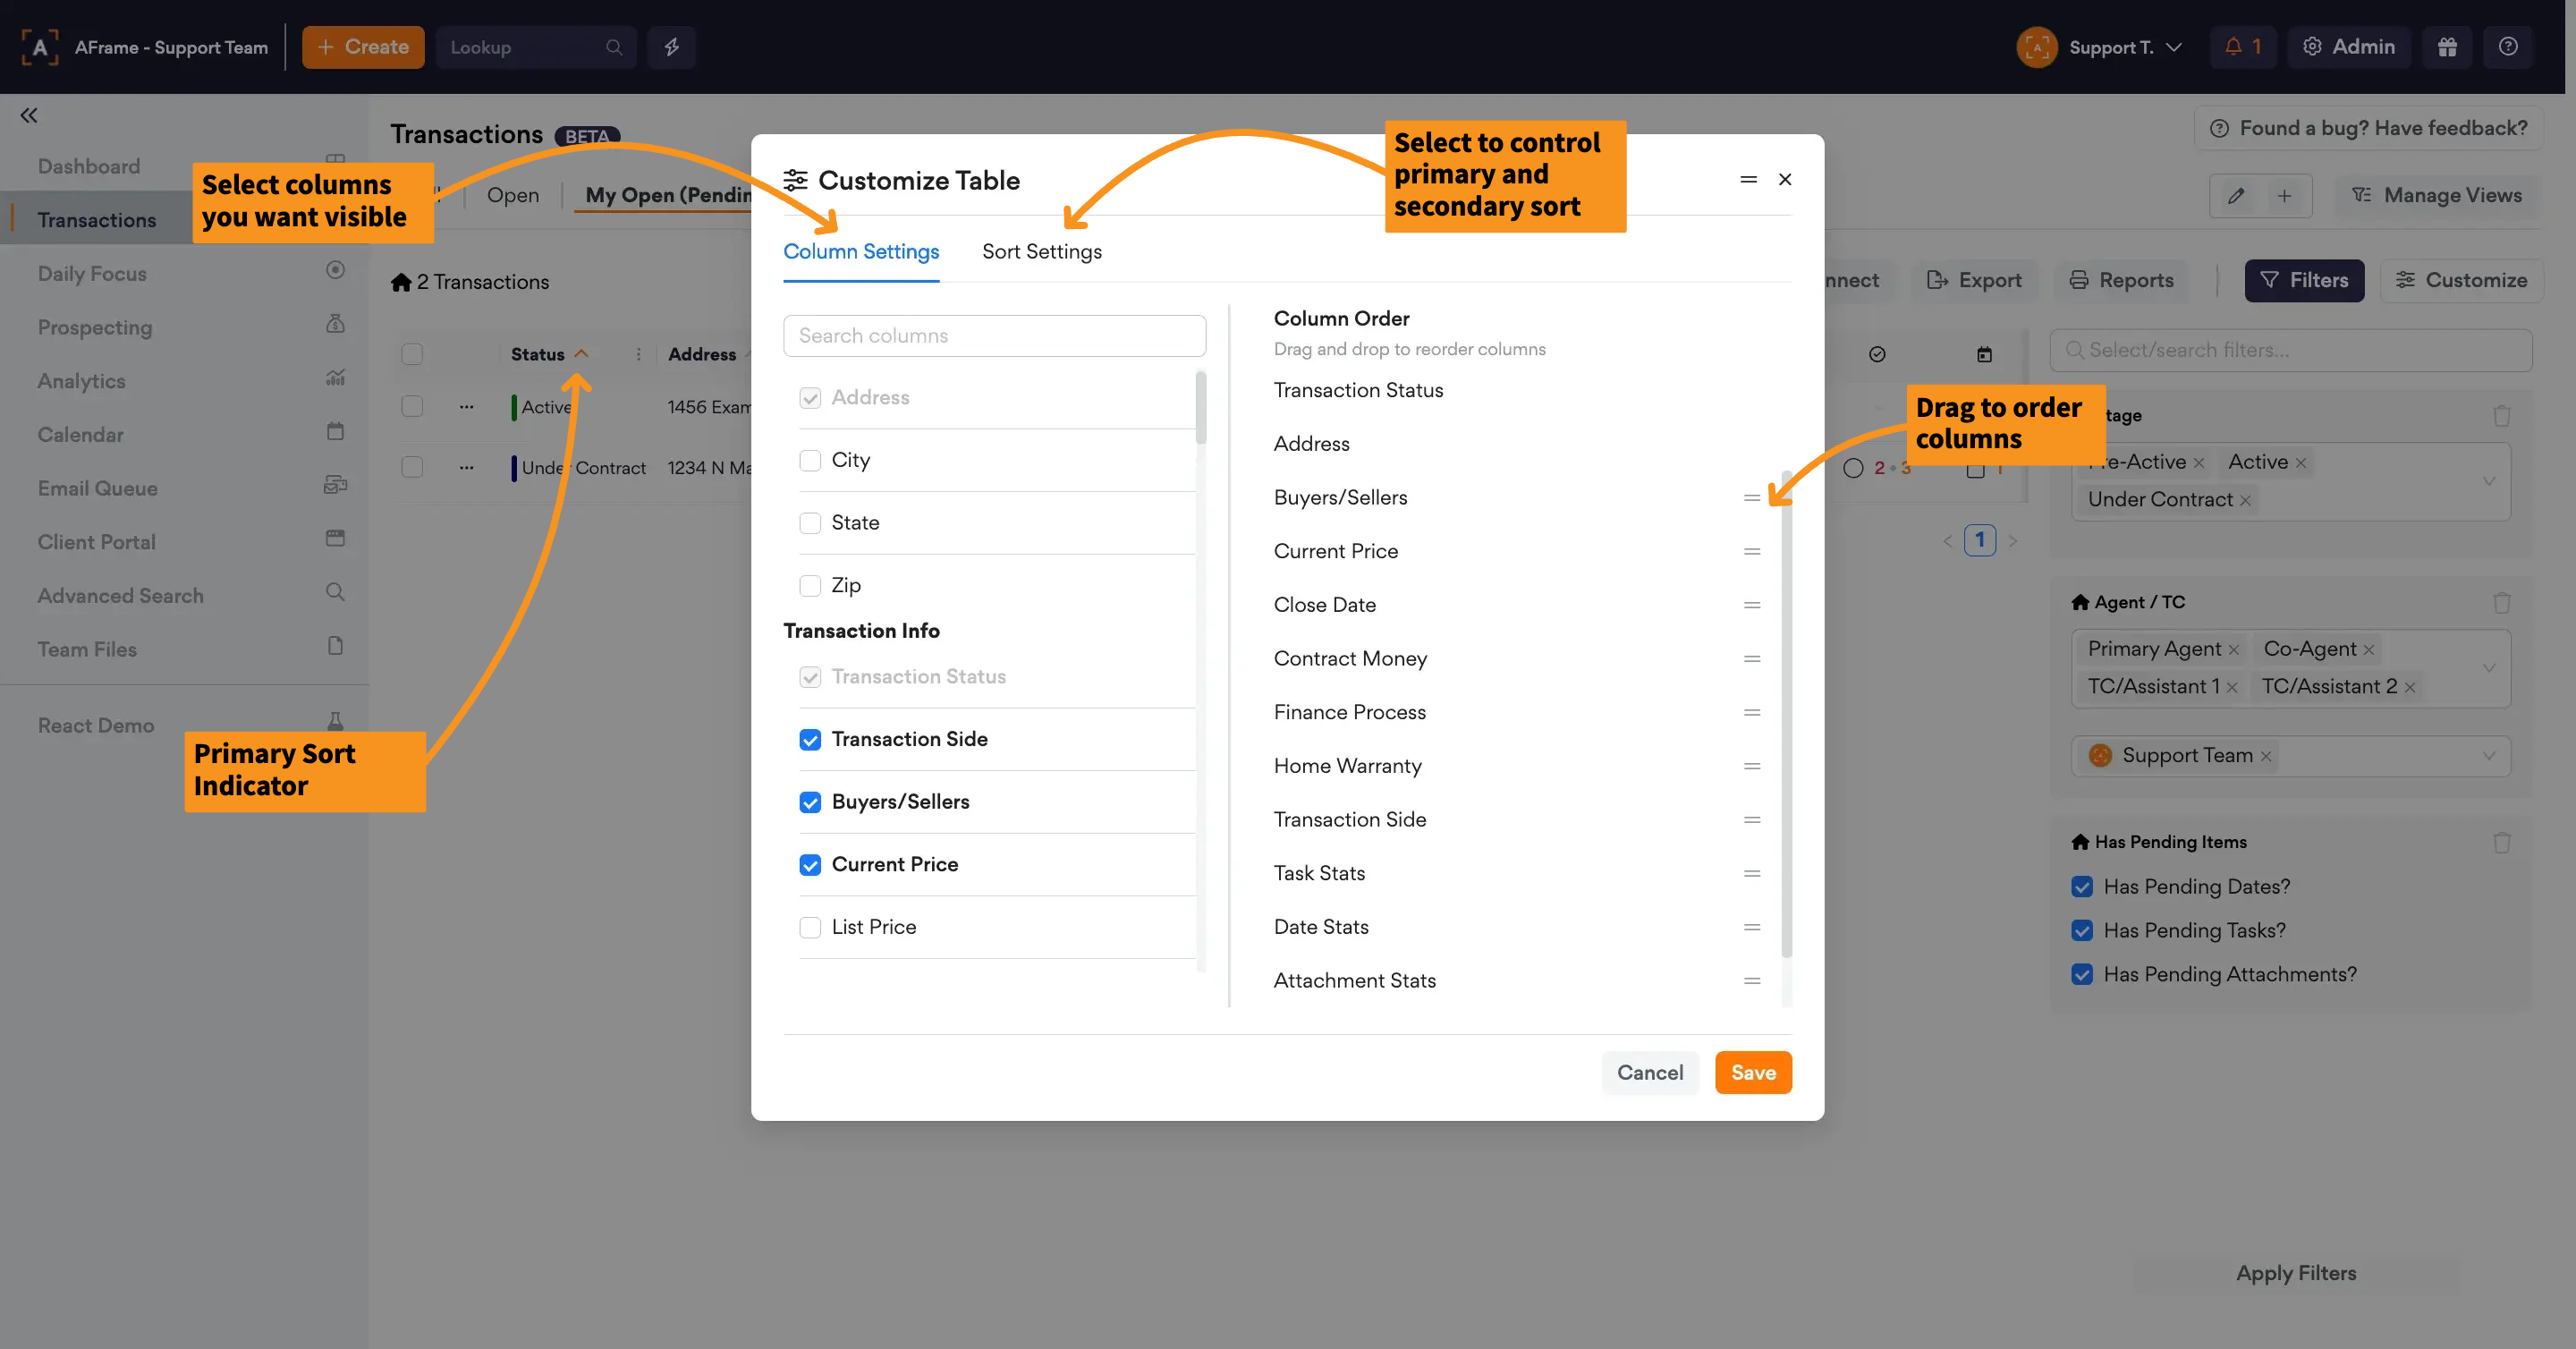This screenshot has width=2576, height=1349.
Task: Click the Save button
Action: click(1752, 1072)
